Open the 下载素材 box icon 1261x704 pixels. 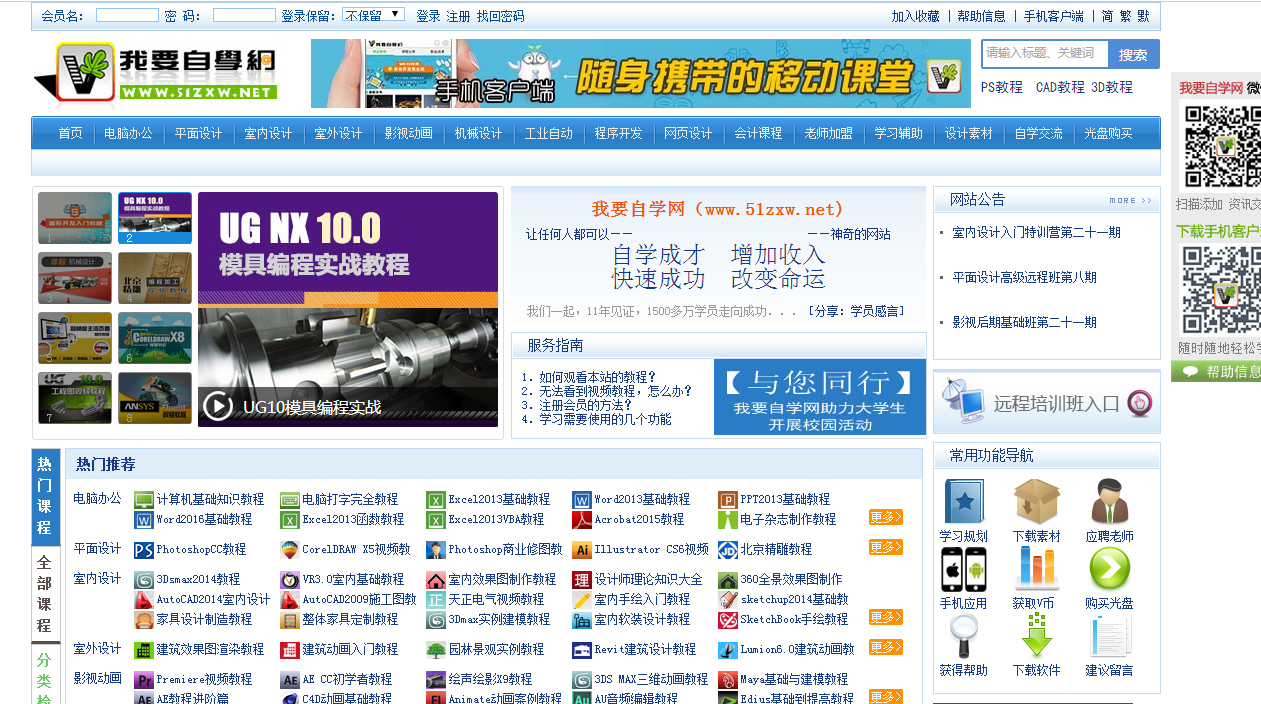click(x=1036, y=502)
